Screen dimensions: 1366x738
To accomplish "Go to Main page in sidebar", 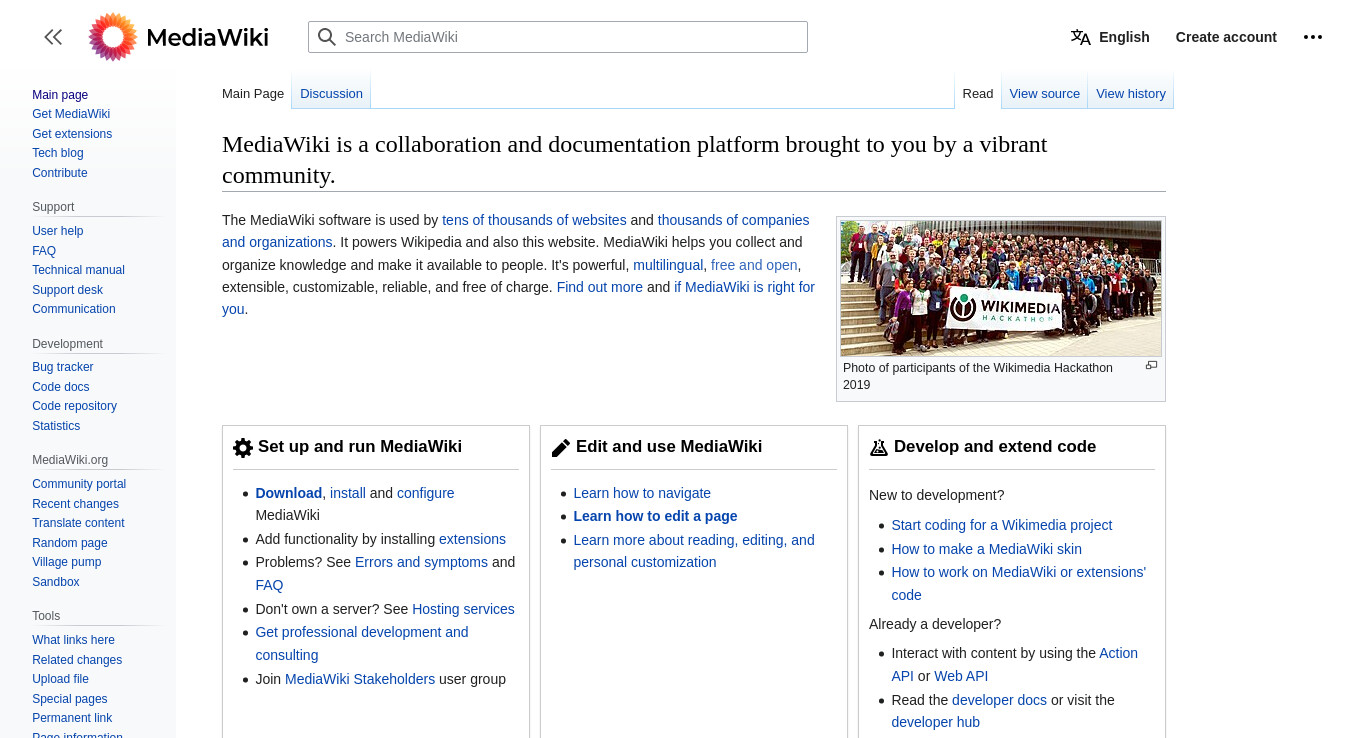I will (x=60, y=95).
